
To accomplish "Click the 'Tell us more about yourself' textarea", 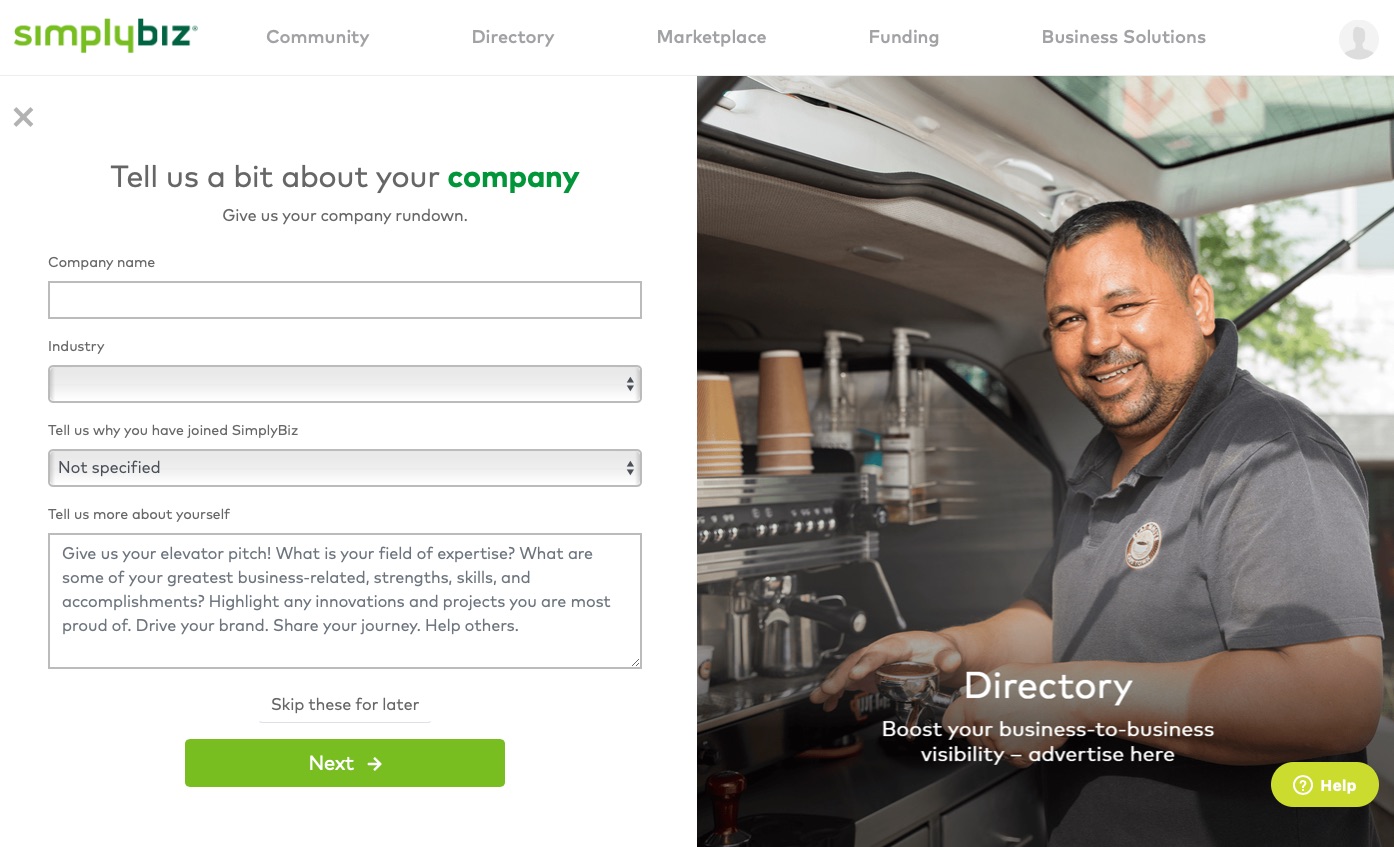I will click(x=345, y=601).
